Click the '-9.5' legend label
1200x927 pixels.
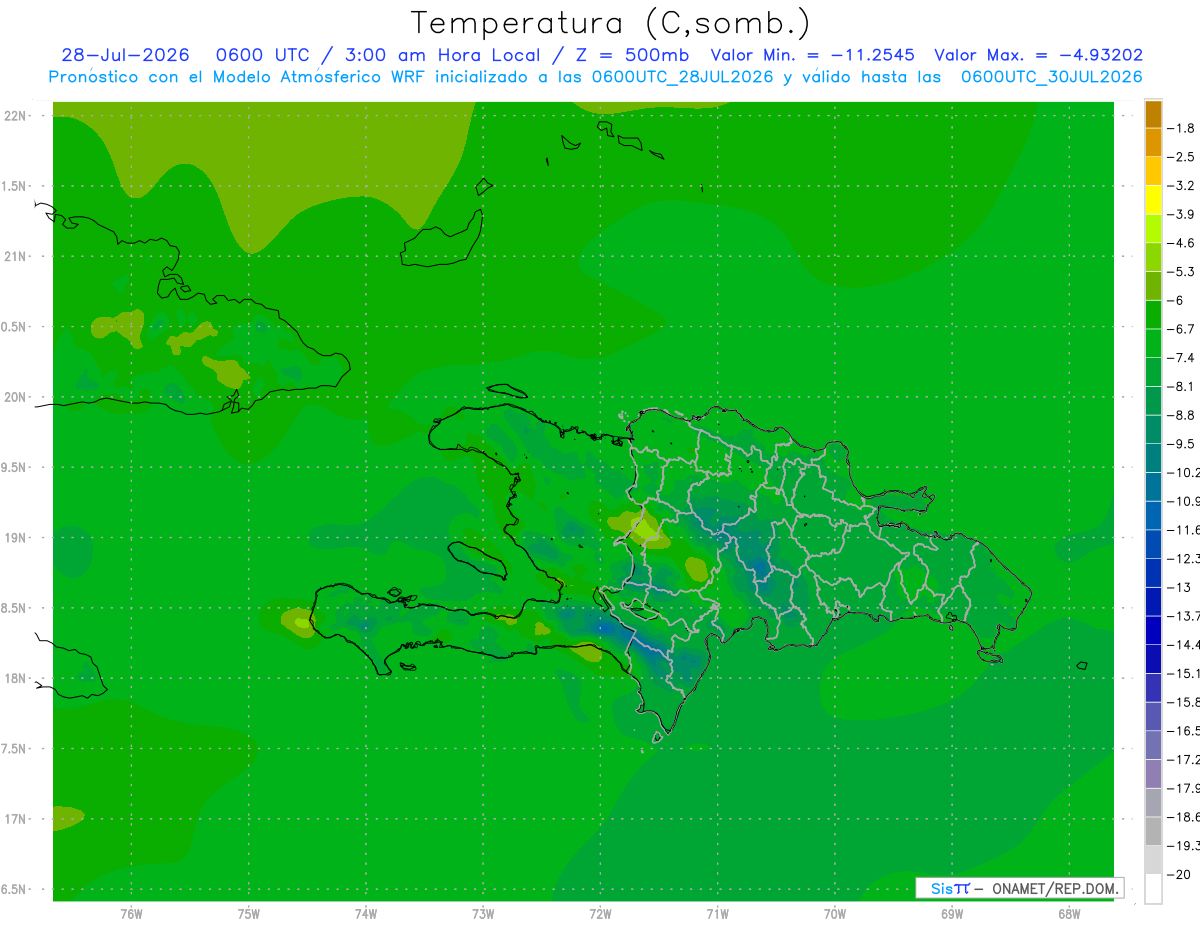[1182, 444]
